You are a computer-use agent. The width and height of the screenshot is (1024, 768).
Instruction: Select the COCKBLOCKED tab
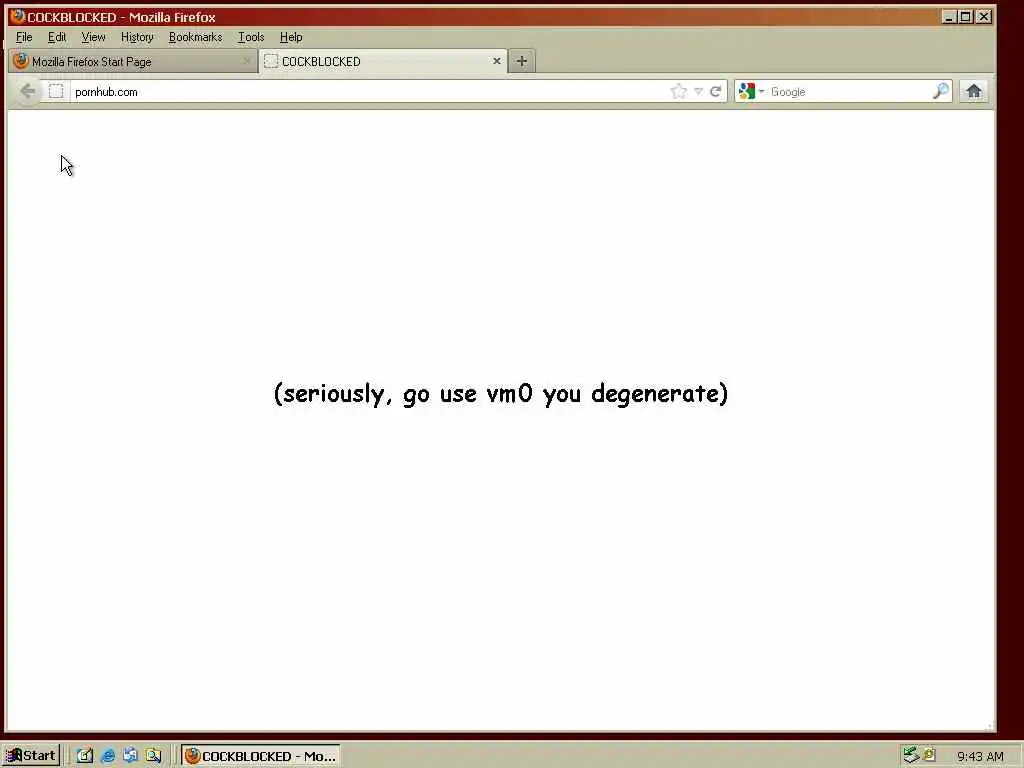pos(383,61)
